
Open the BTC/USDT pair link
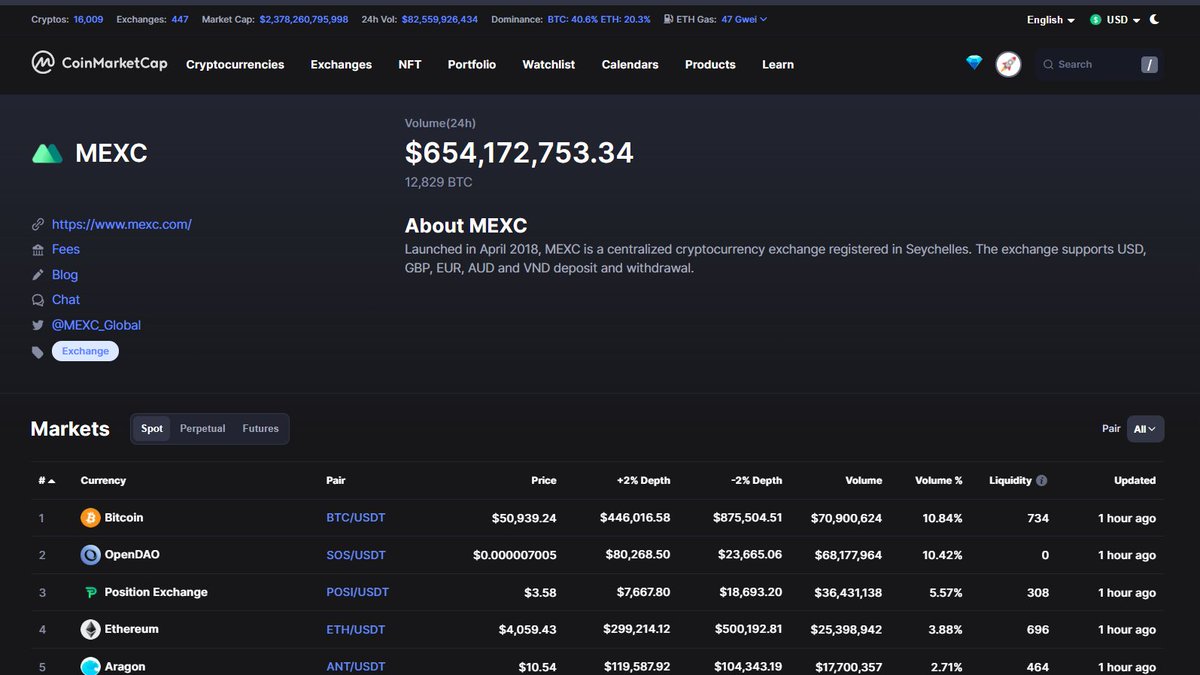click(356, 518)
